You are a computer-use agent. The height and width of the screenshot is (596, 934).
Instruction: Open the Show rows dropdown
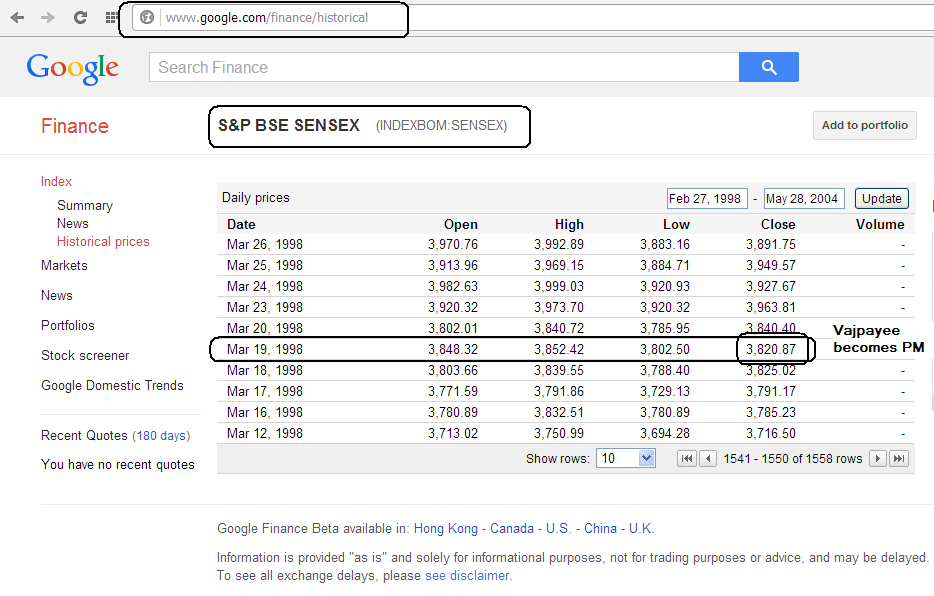tap(625, 458)
